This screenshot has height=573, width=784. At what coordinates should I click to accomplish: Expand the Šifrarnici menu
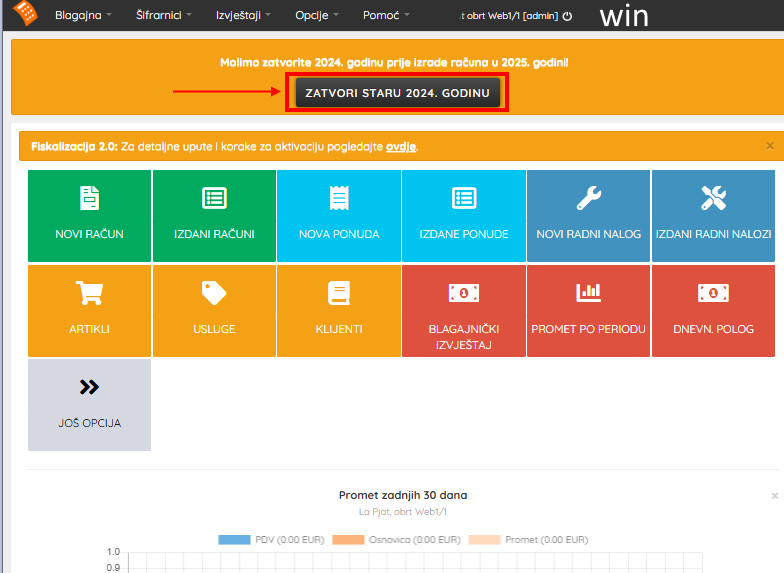(164, 15)
